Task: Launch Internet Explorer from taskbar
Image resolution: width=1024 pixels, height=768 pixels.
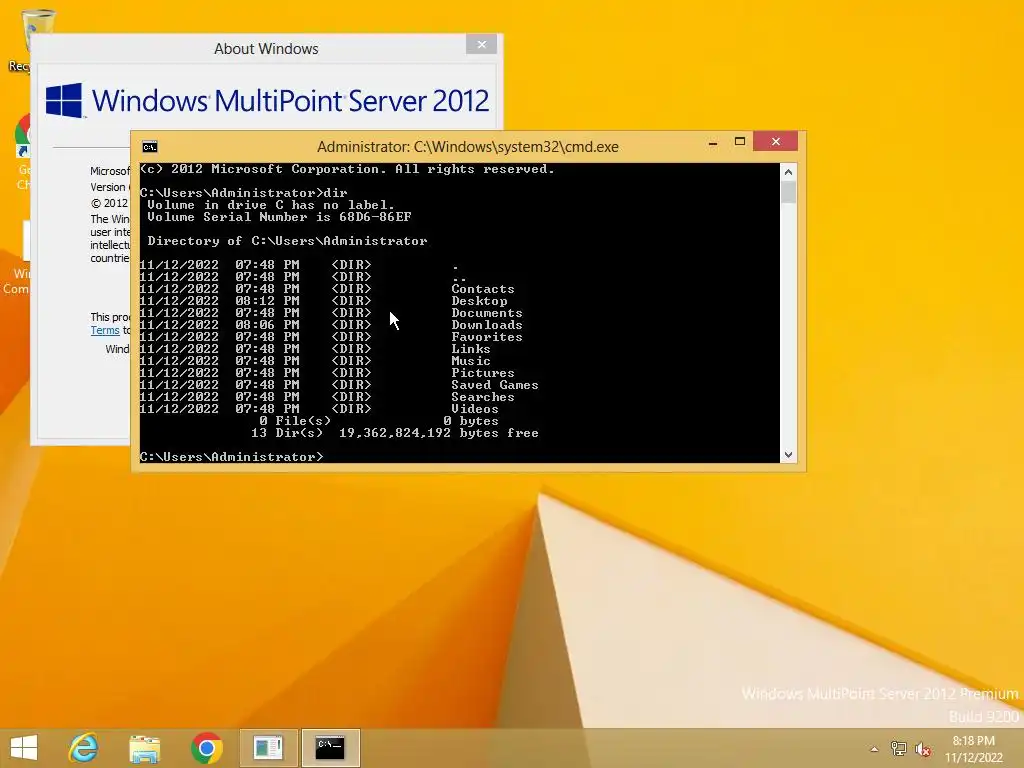Action: pos(84,748)
